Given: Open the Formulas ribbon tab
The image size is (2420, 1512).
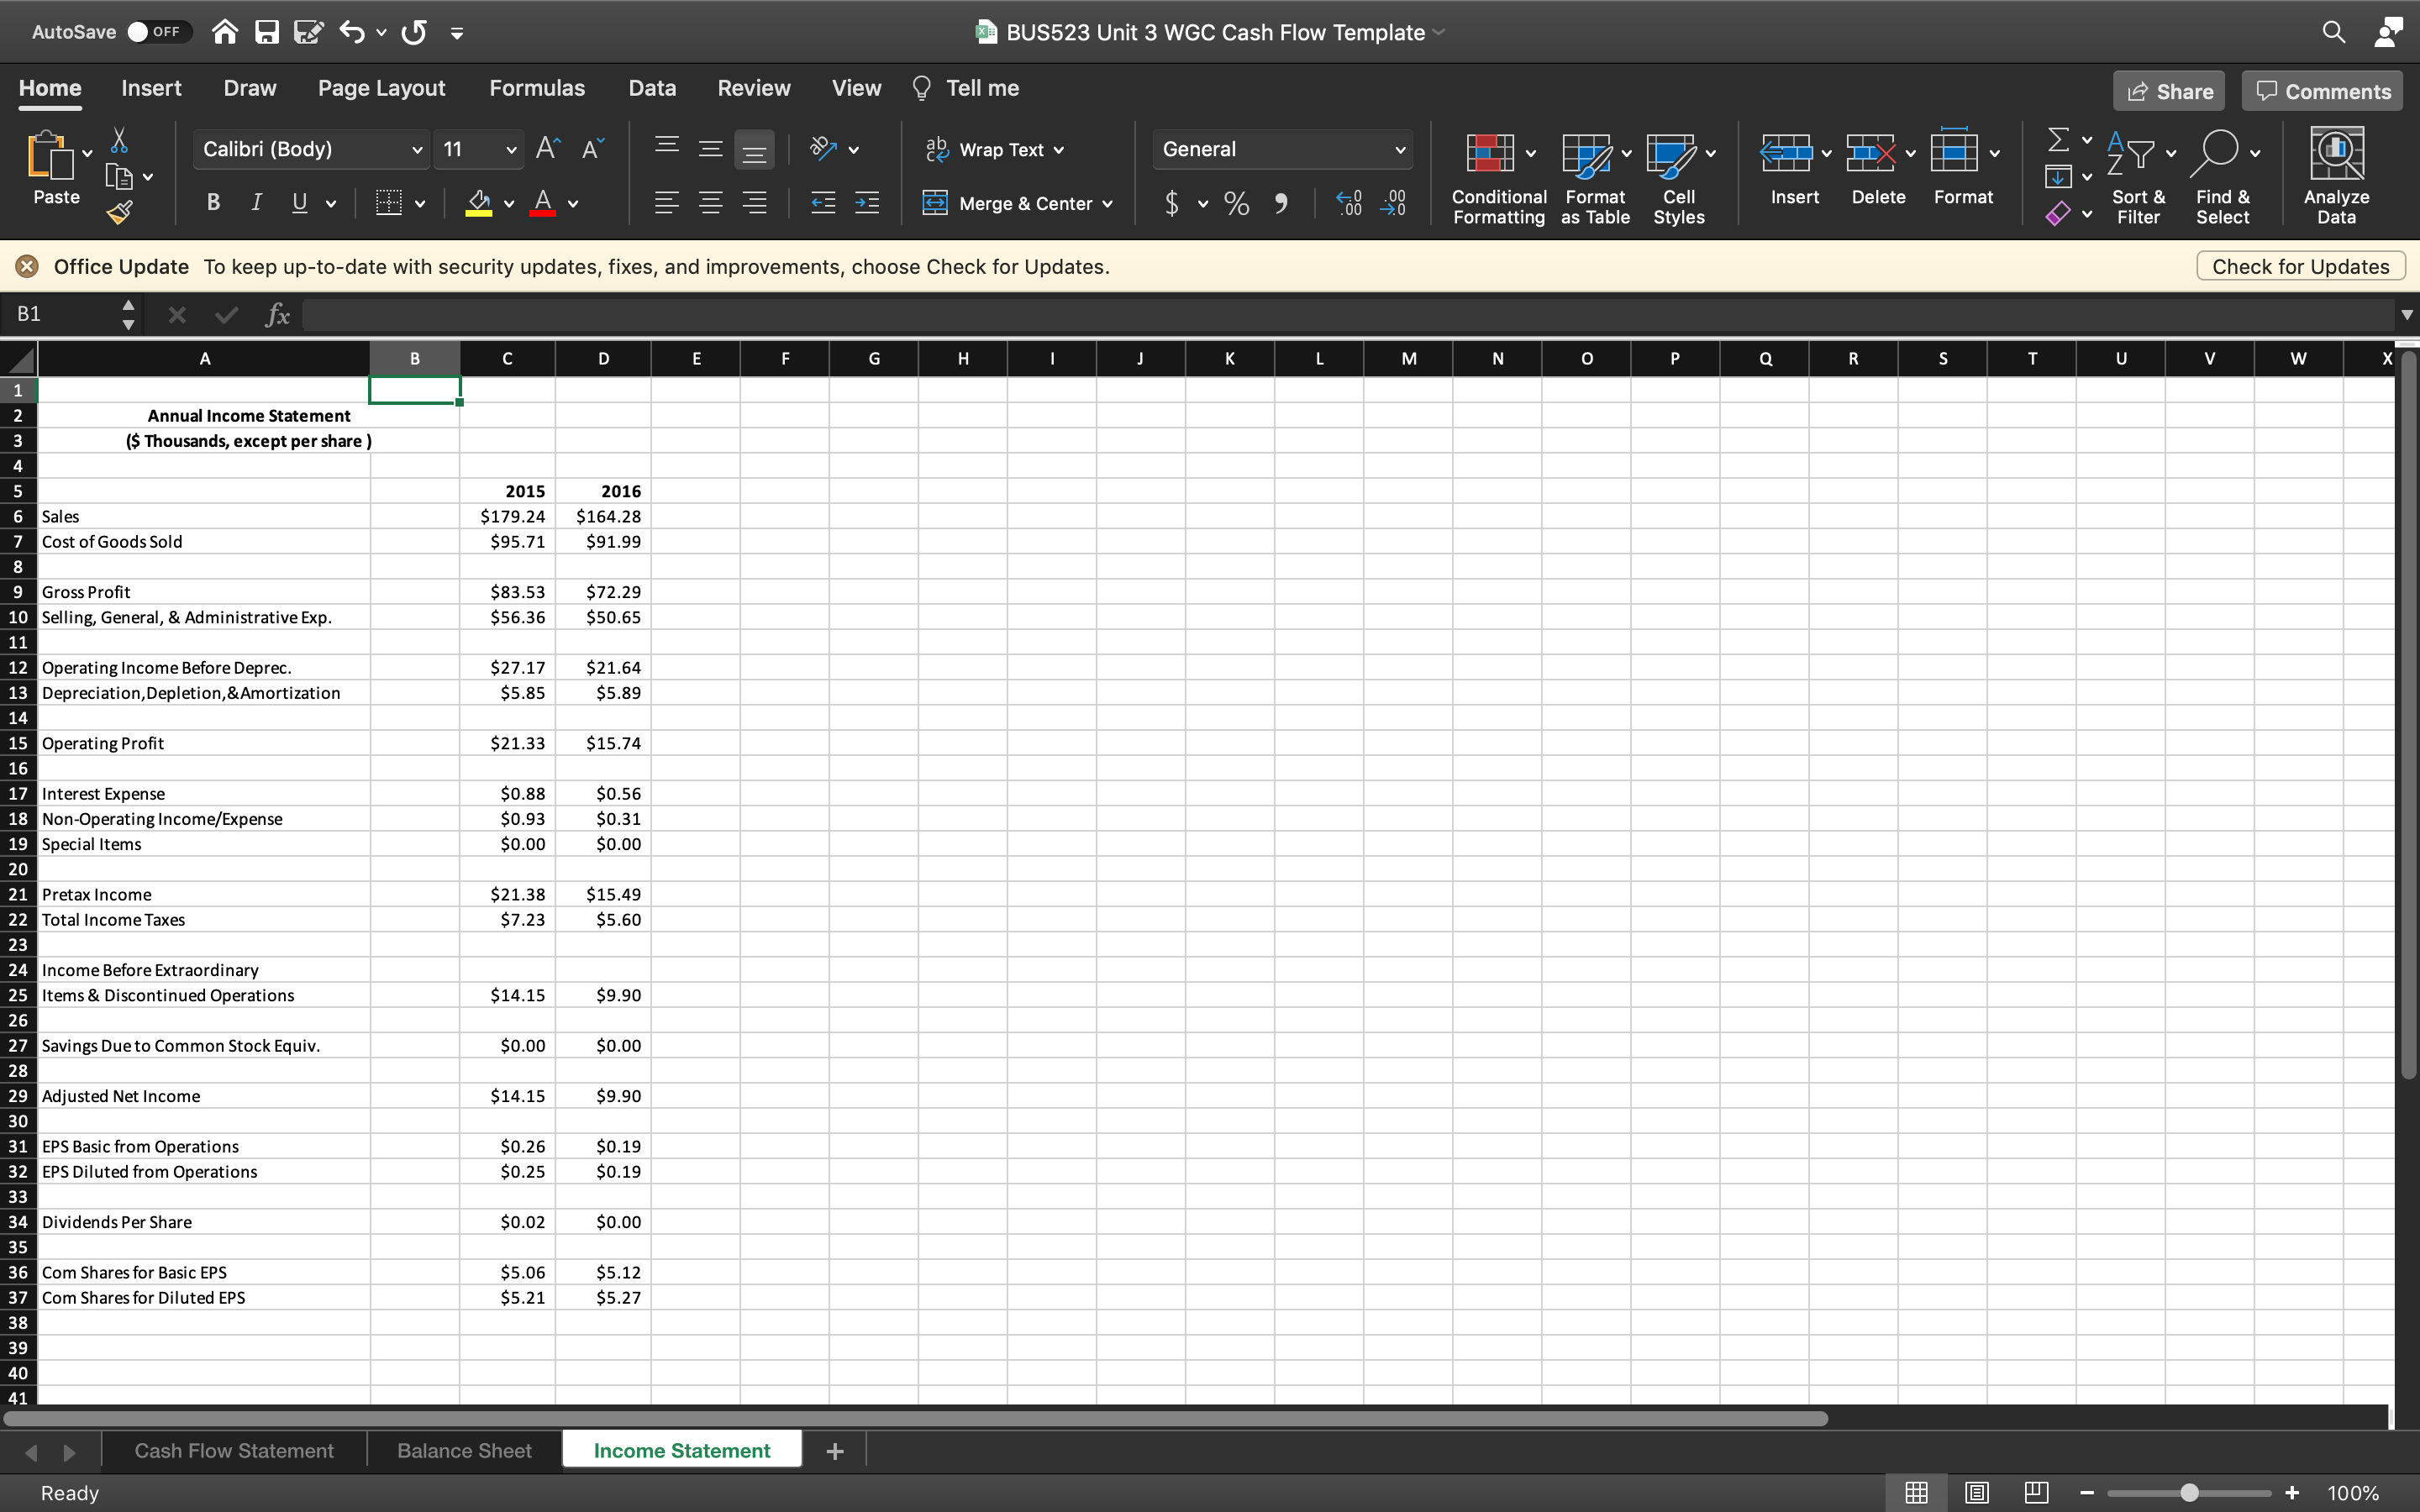Looking at the screenshot, I should [x=537, y=88].
